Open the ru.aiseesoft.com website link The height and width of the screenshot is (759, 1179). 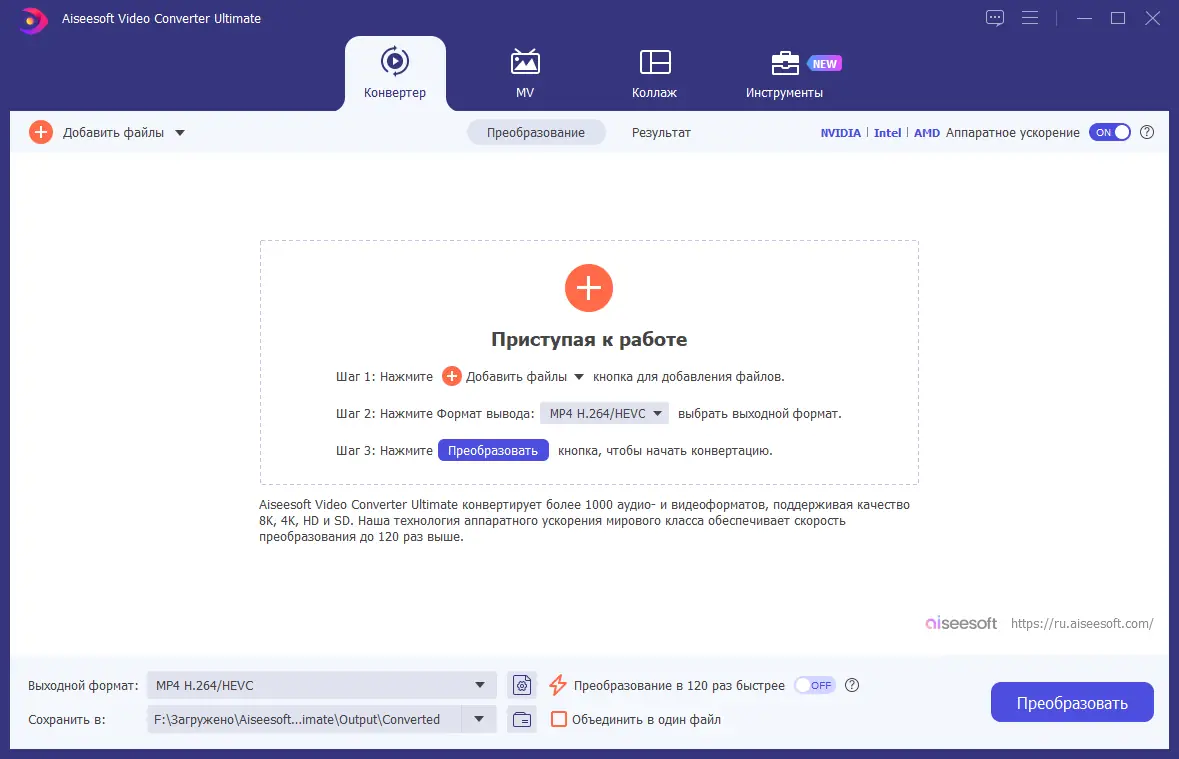1081,623
